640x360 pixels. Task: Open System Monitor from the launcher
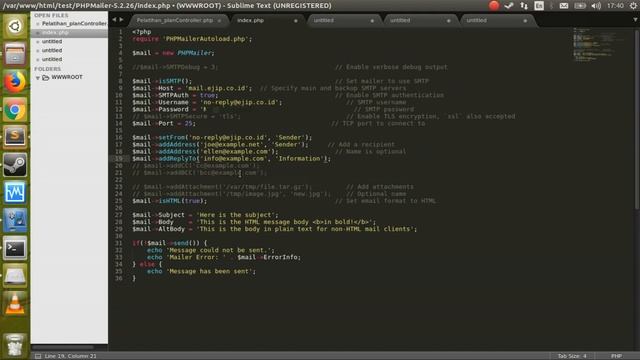[15, 192]
